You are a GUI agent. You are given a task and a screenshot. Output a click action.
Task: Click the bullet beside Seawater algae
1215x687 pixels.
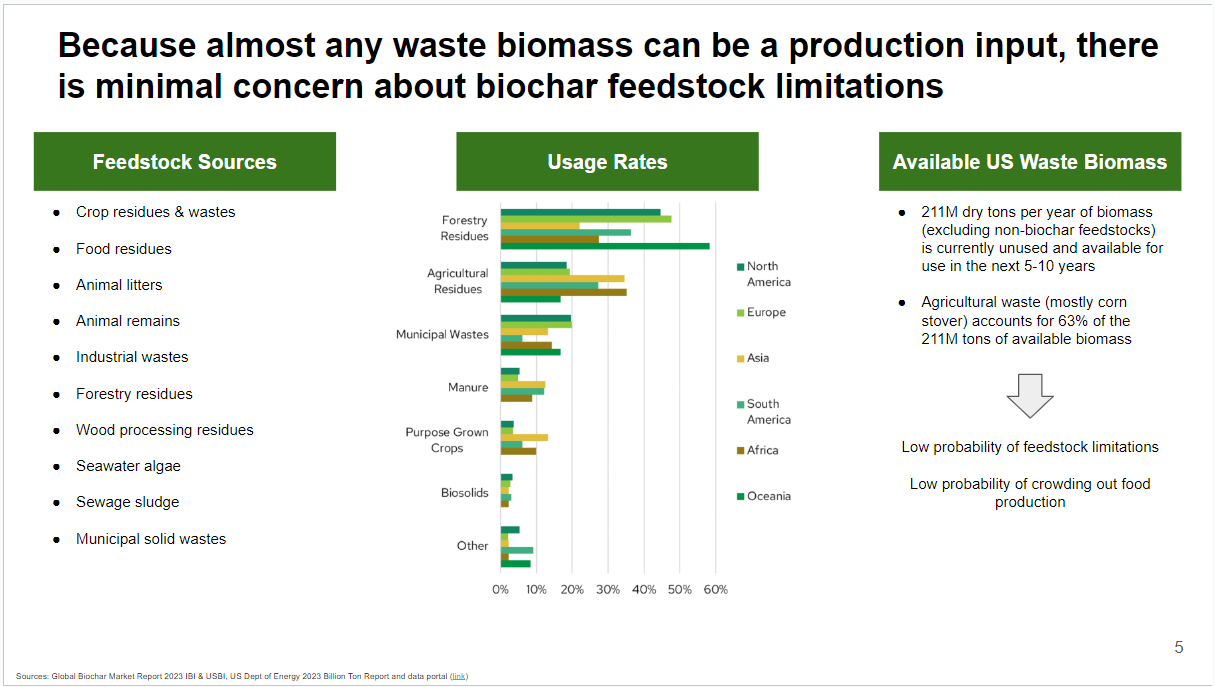click(x=57, y=466)
